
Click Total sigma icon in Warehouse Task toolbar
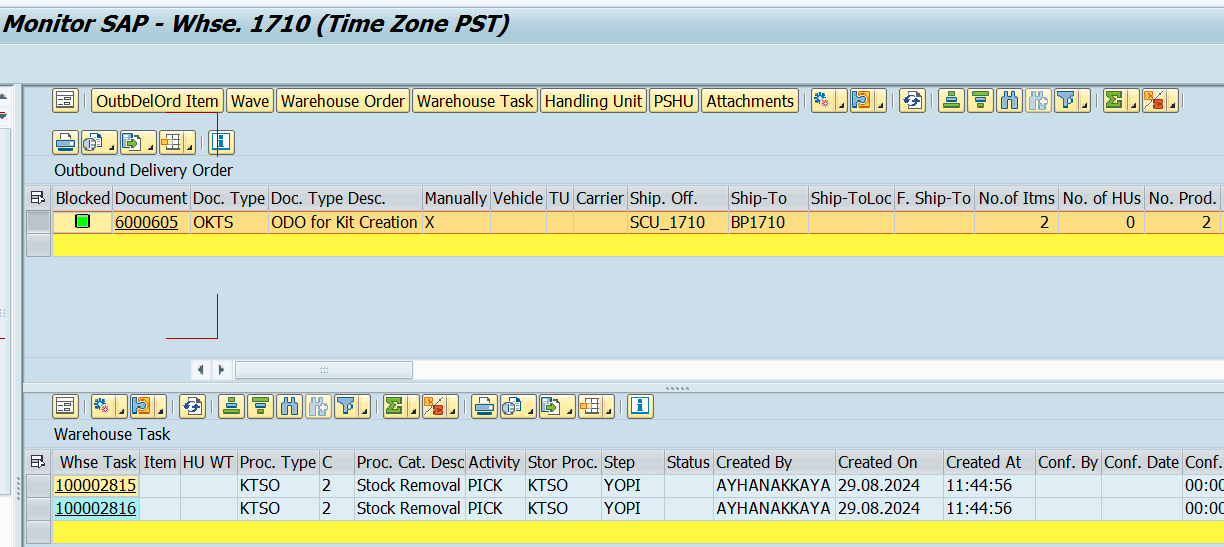coord(394,406)
